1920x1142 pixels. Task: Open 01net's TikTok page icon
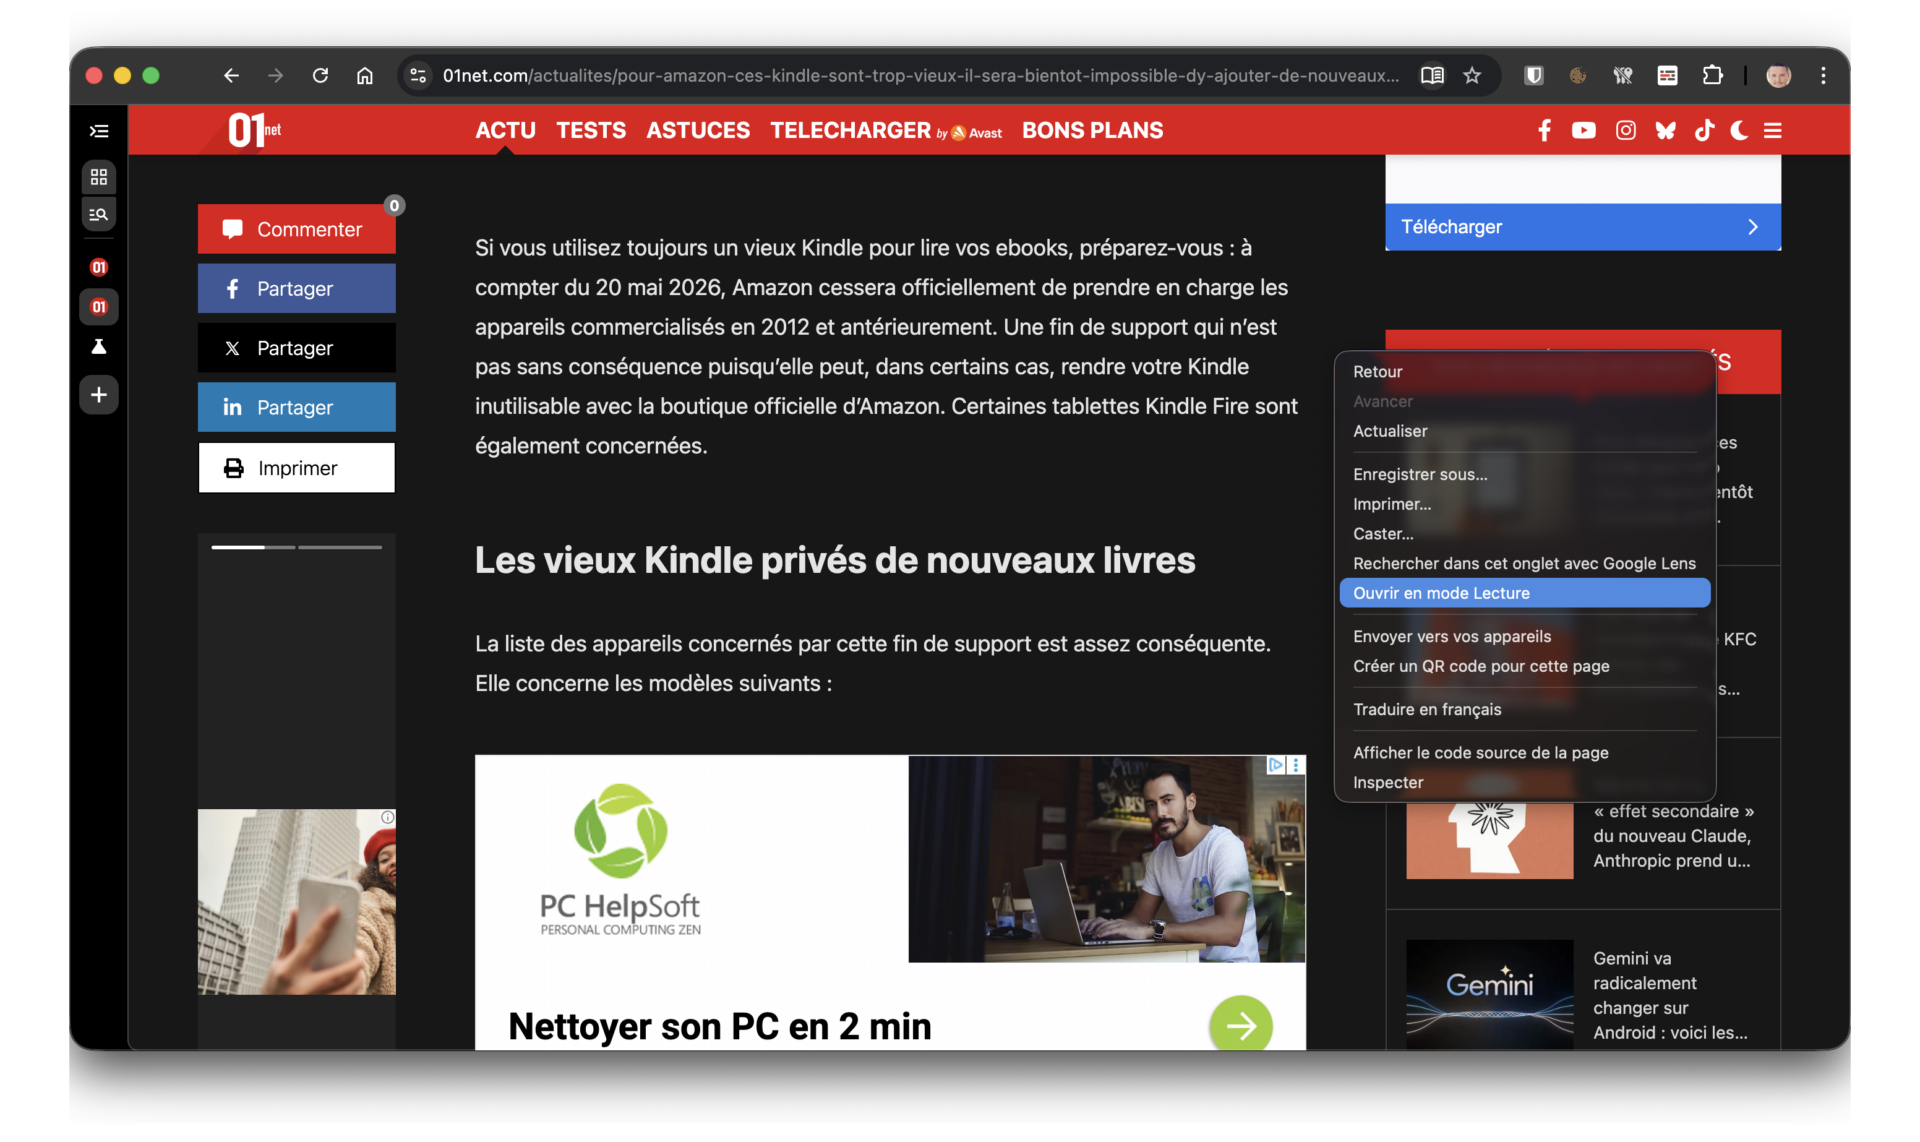click(1704, 131)
